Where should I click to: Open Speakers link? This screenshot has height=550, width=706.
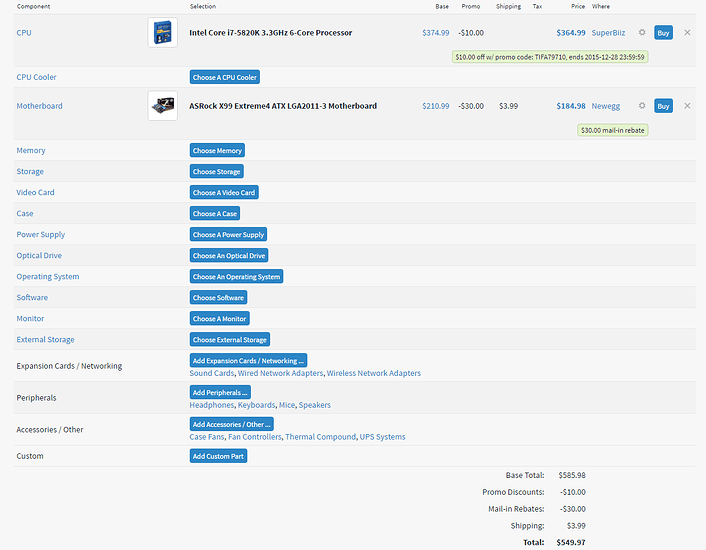click(x=315, y=405)
